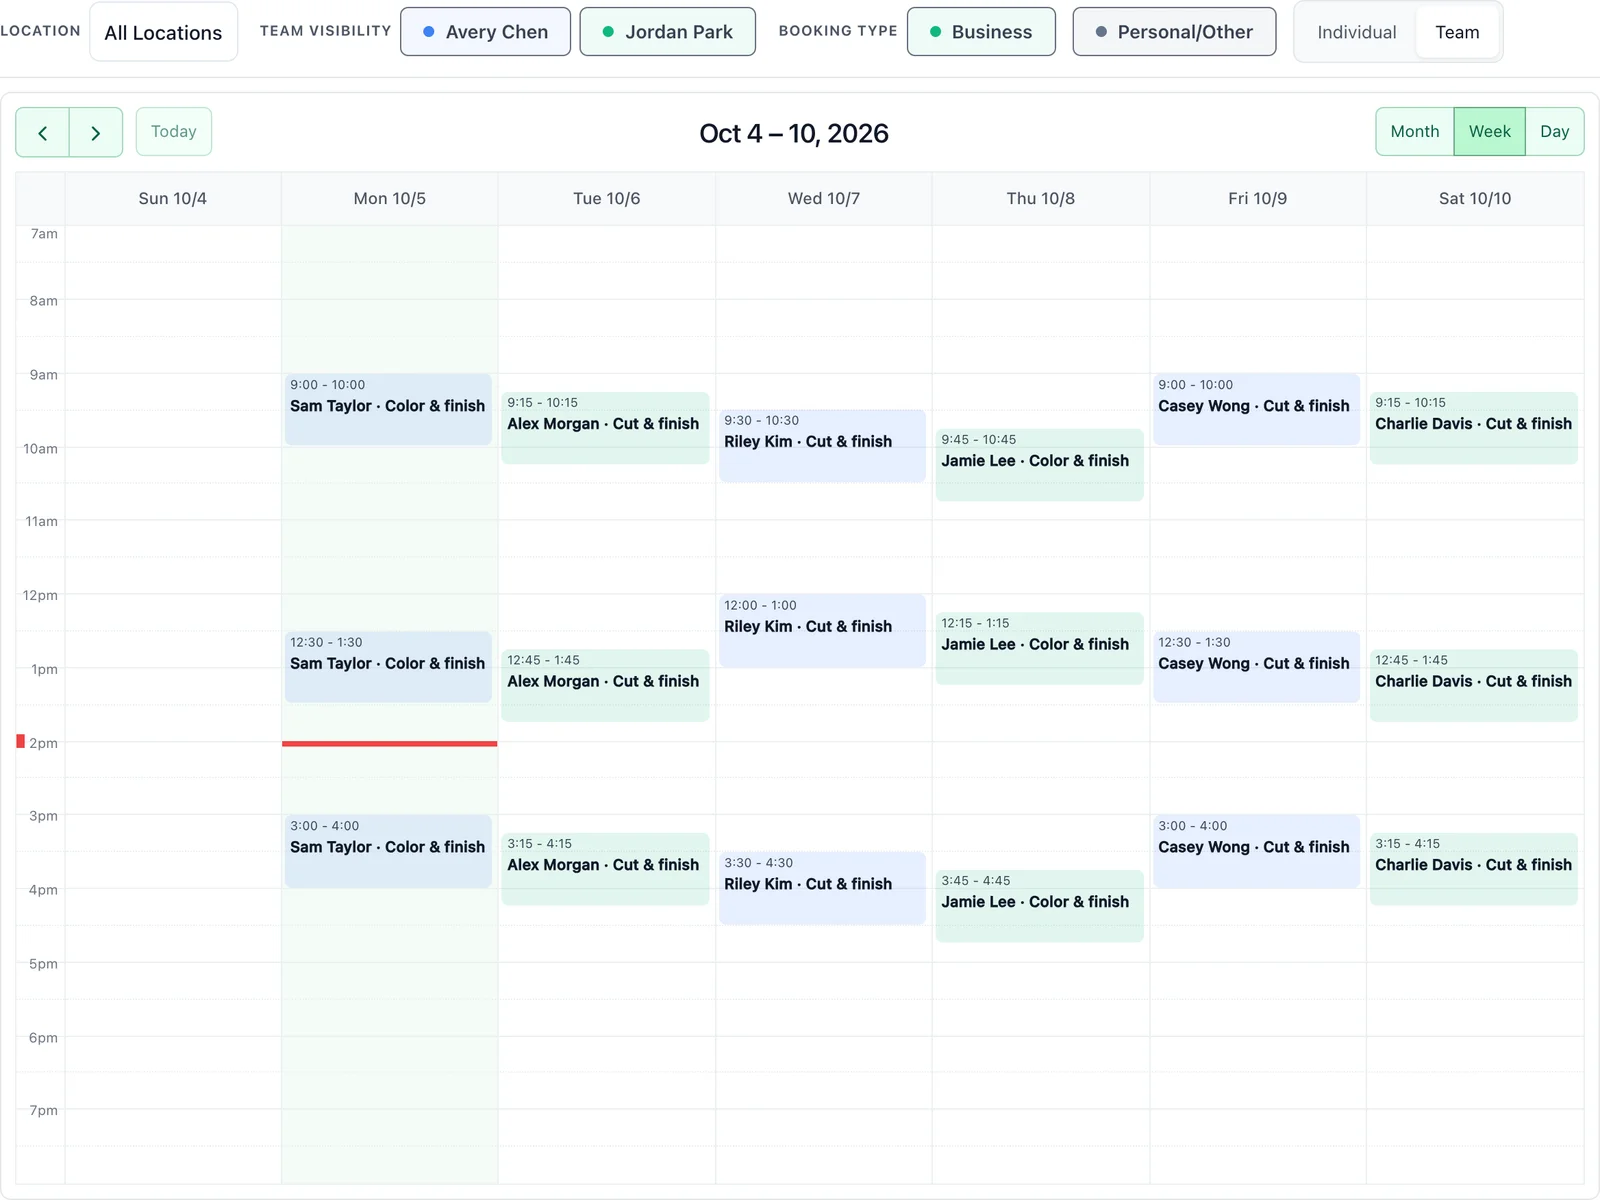The image size is (1600, 1200).
Task: Toggle Business booking type filter
Action: tap(981, 32)
